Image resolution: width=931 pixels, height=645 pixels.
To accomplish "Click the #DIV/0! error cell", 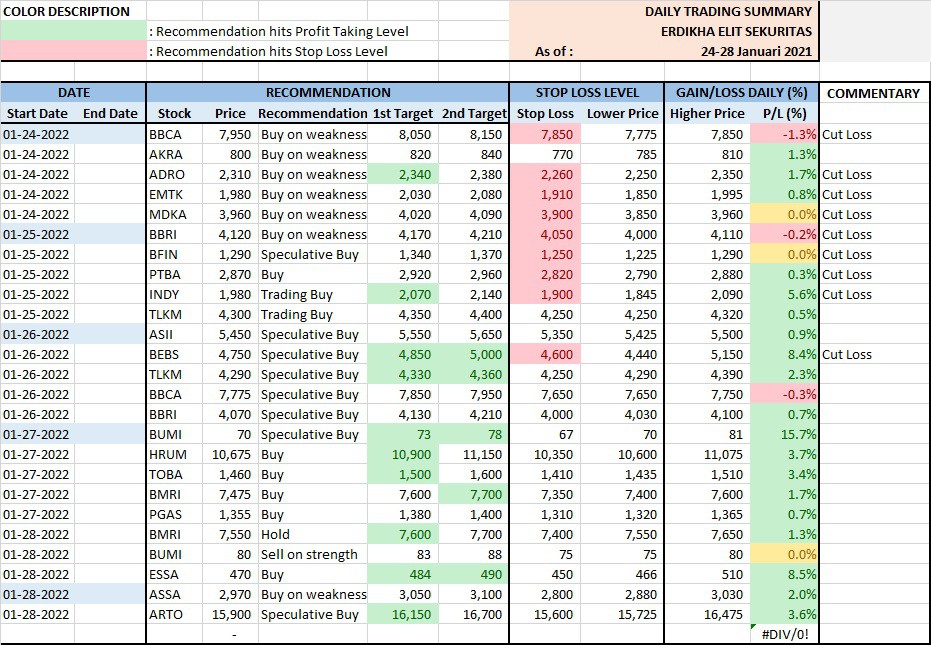I will click(783, 634).
